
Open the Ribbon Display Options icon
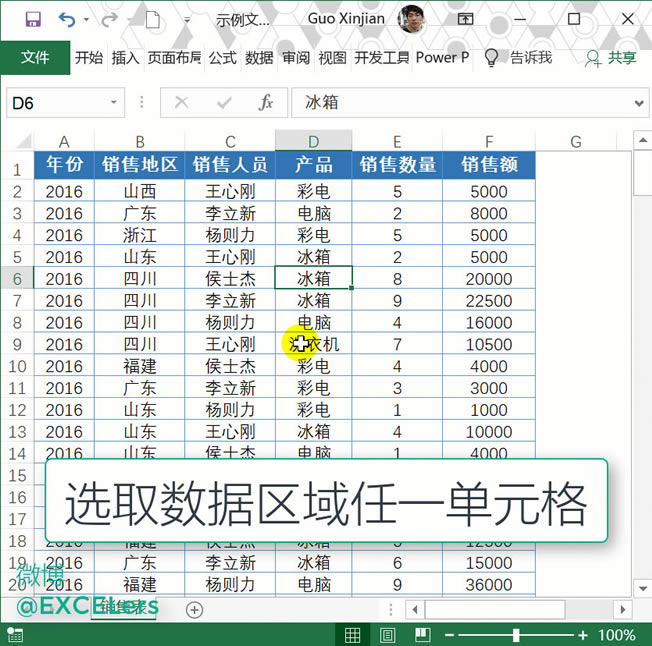pos(465,19)
